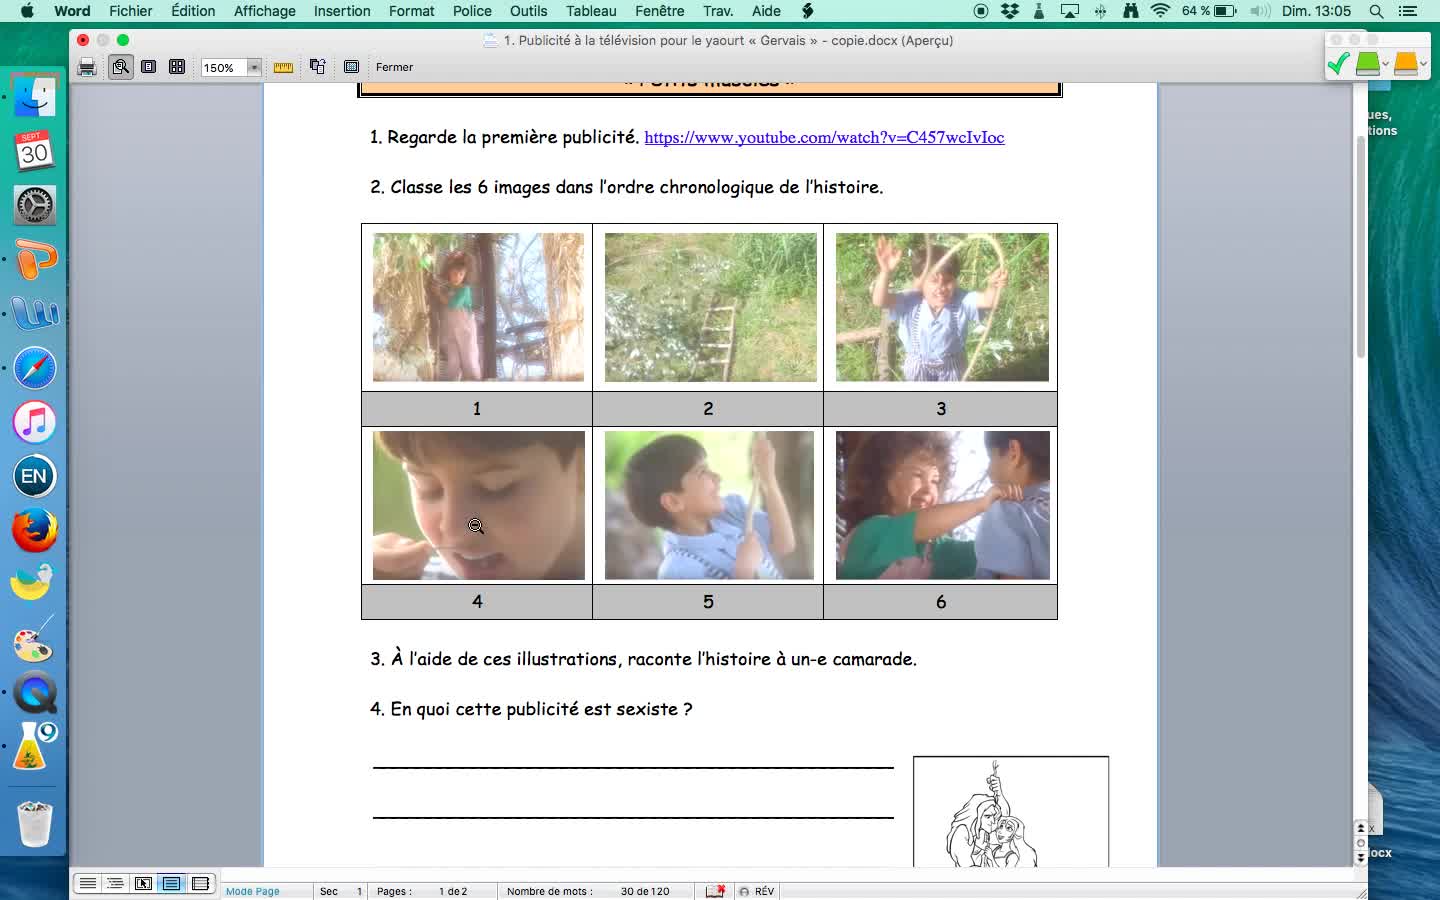This screenshot has width=1440, height=900.
Task: Open the 150% zoom dropdown
Action: [x=254, y=67]
